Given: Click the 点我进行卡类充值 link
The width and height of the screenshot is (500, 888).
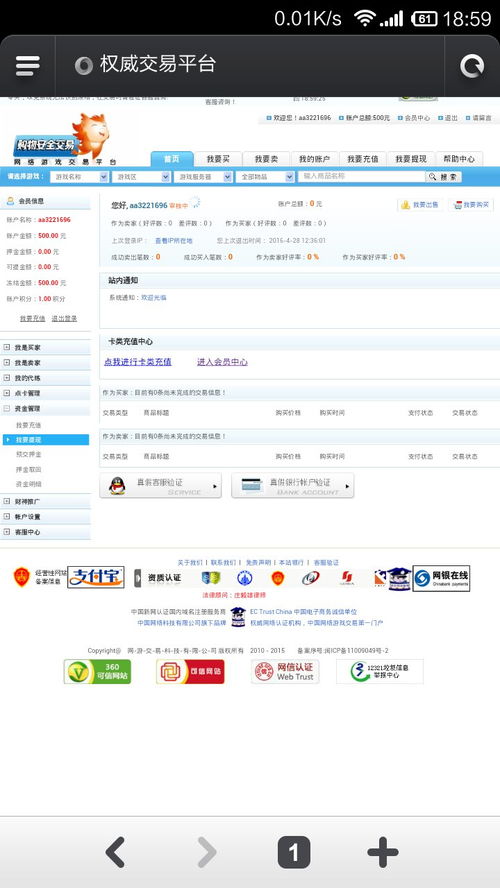Looking at the screenshot, I should (x=138, y=361).
